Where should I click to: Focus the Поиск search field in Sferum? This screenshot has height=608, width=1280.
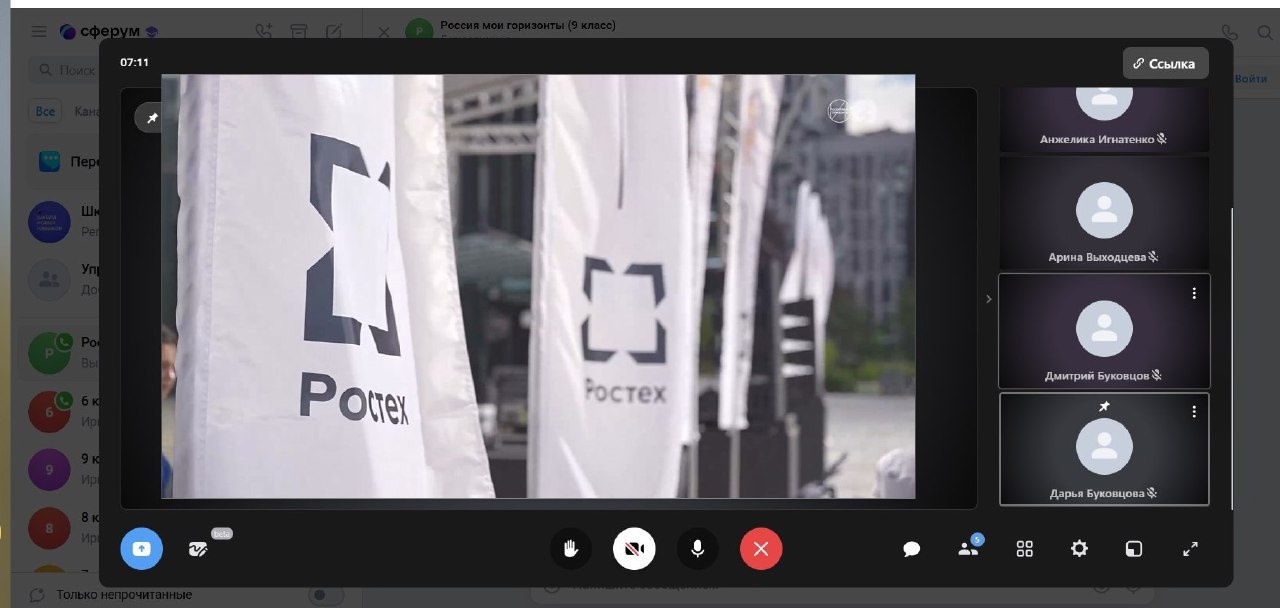pyautogui.click(x=65, y=71)
